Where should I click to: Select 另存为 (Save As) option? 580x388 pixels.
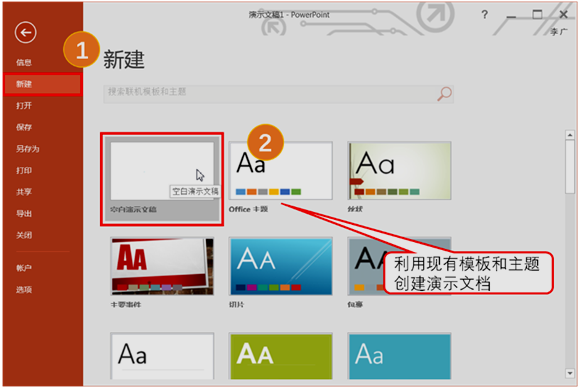pos(27,149)
